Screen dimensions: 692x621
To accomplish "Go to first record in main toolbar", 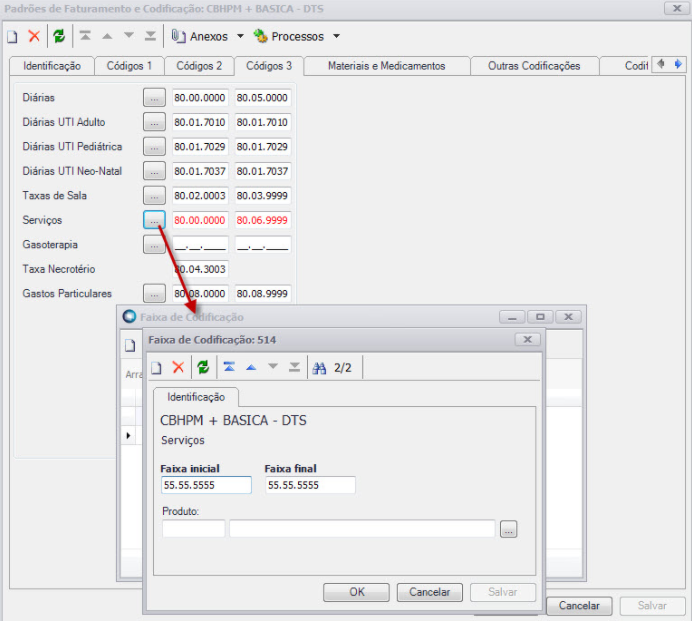I will [x=85, y=35].
